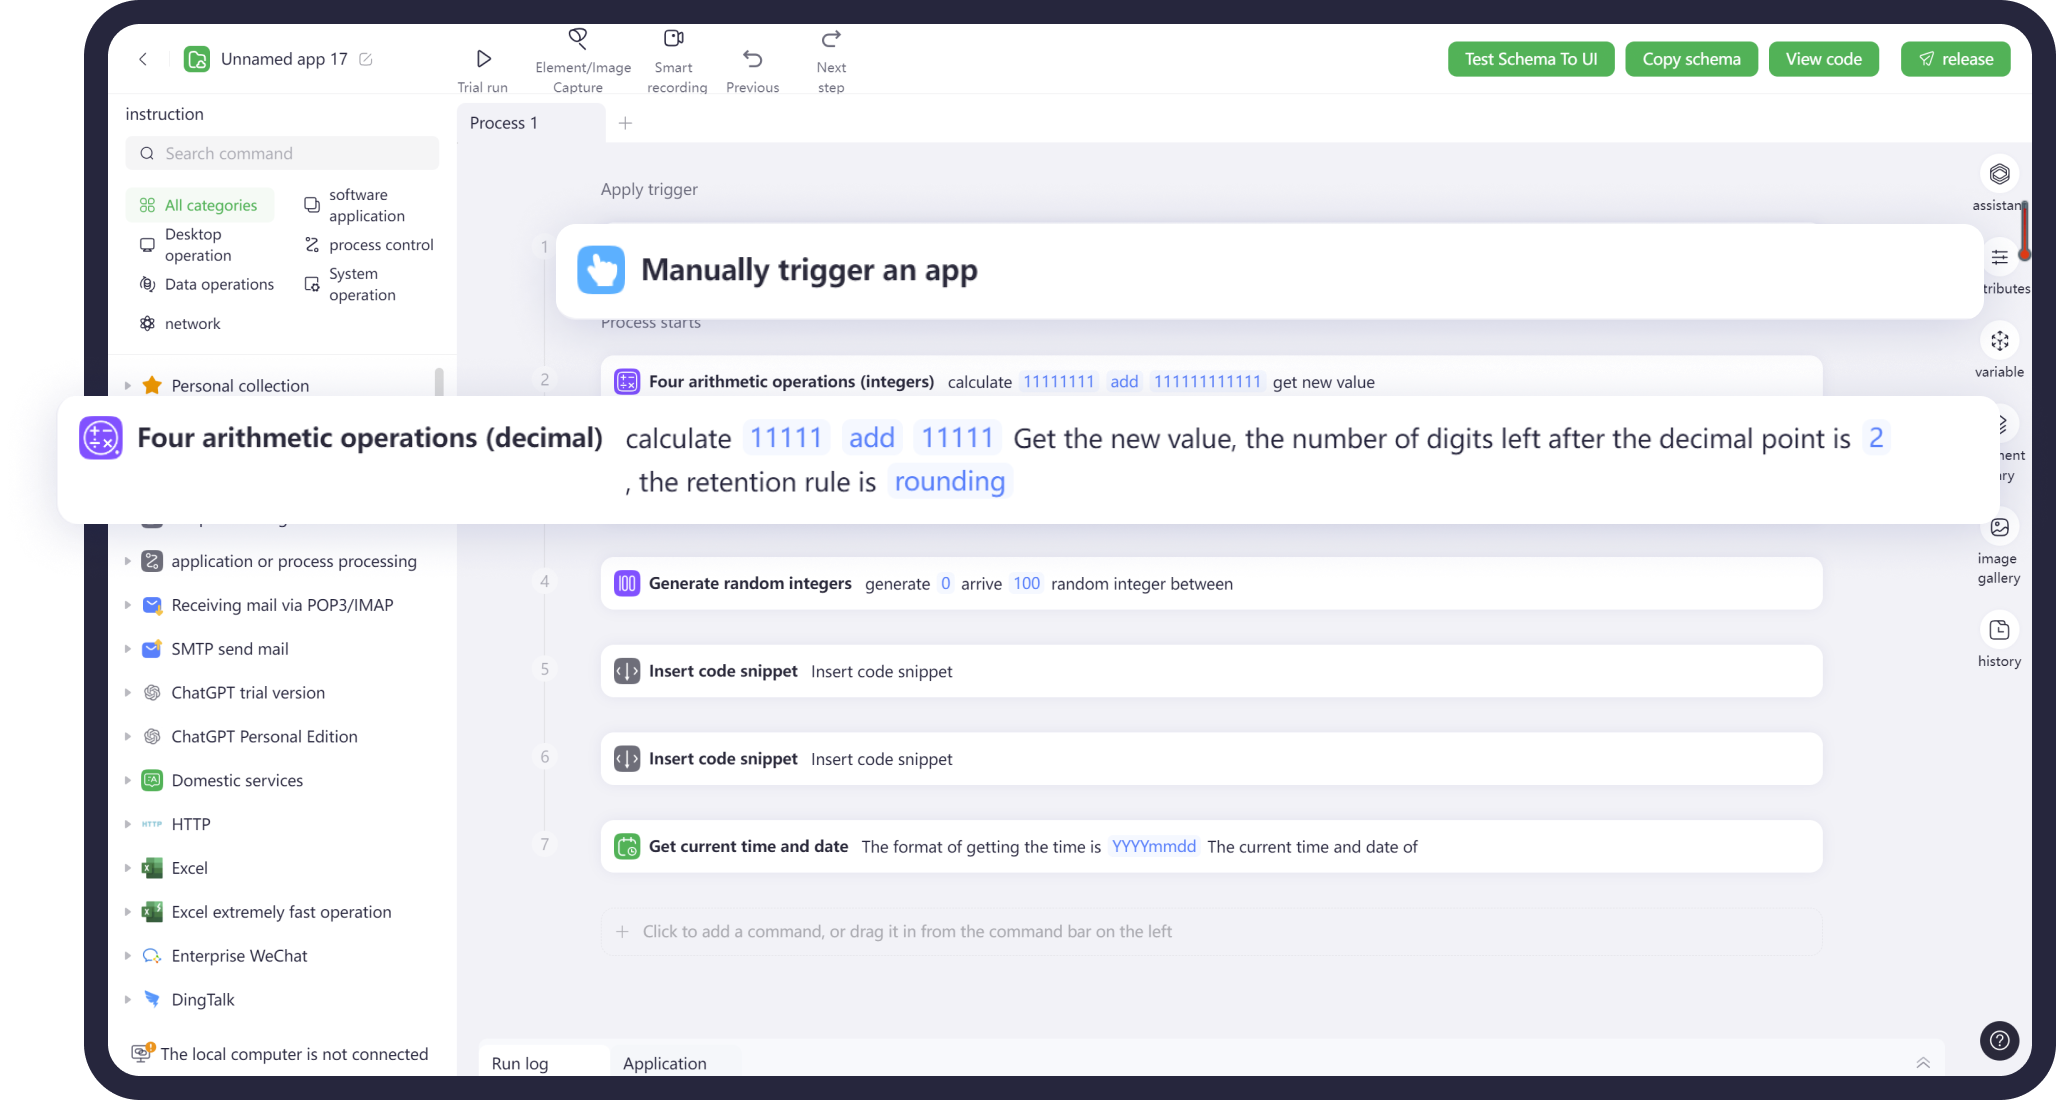Open the history panel
This screenshot has height=1100, width=2056.
pos(1999,630)
